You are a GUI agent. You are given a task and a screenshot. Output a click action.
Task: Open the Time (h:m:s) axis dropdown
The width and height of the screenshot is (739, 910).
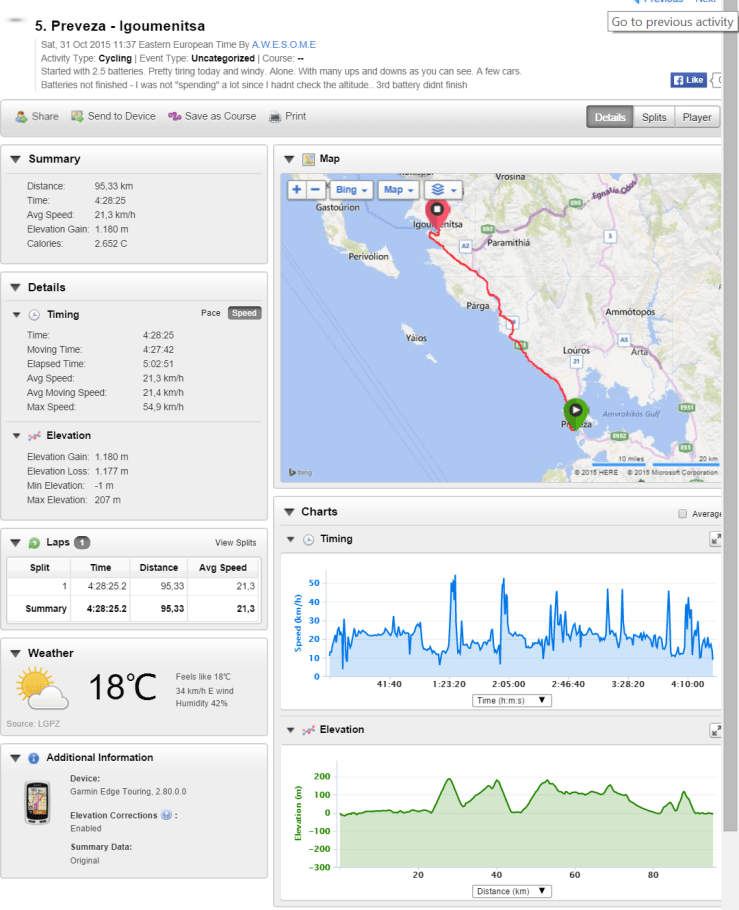[x=512, y=700]
